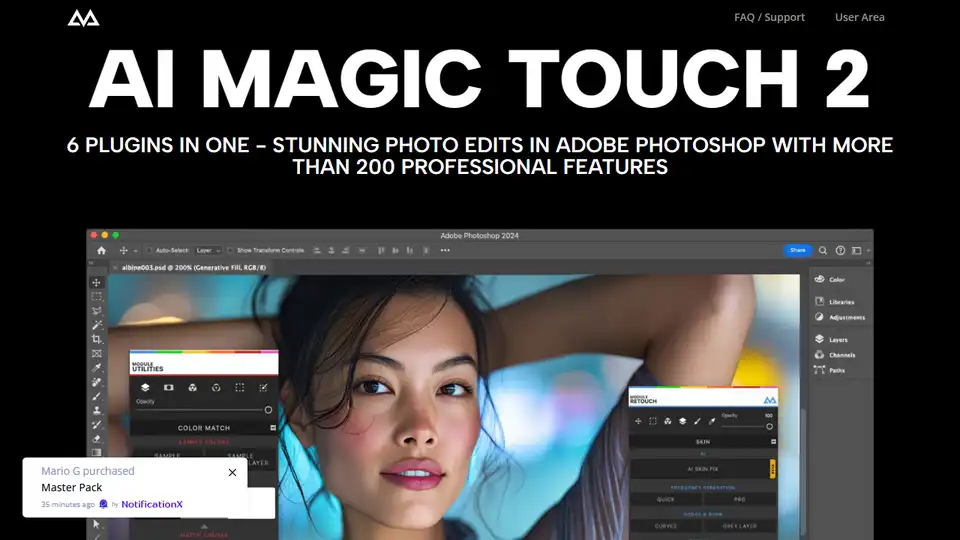
Task: Open the FAQ / Support page
Action: (769, 17)
